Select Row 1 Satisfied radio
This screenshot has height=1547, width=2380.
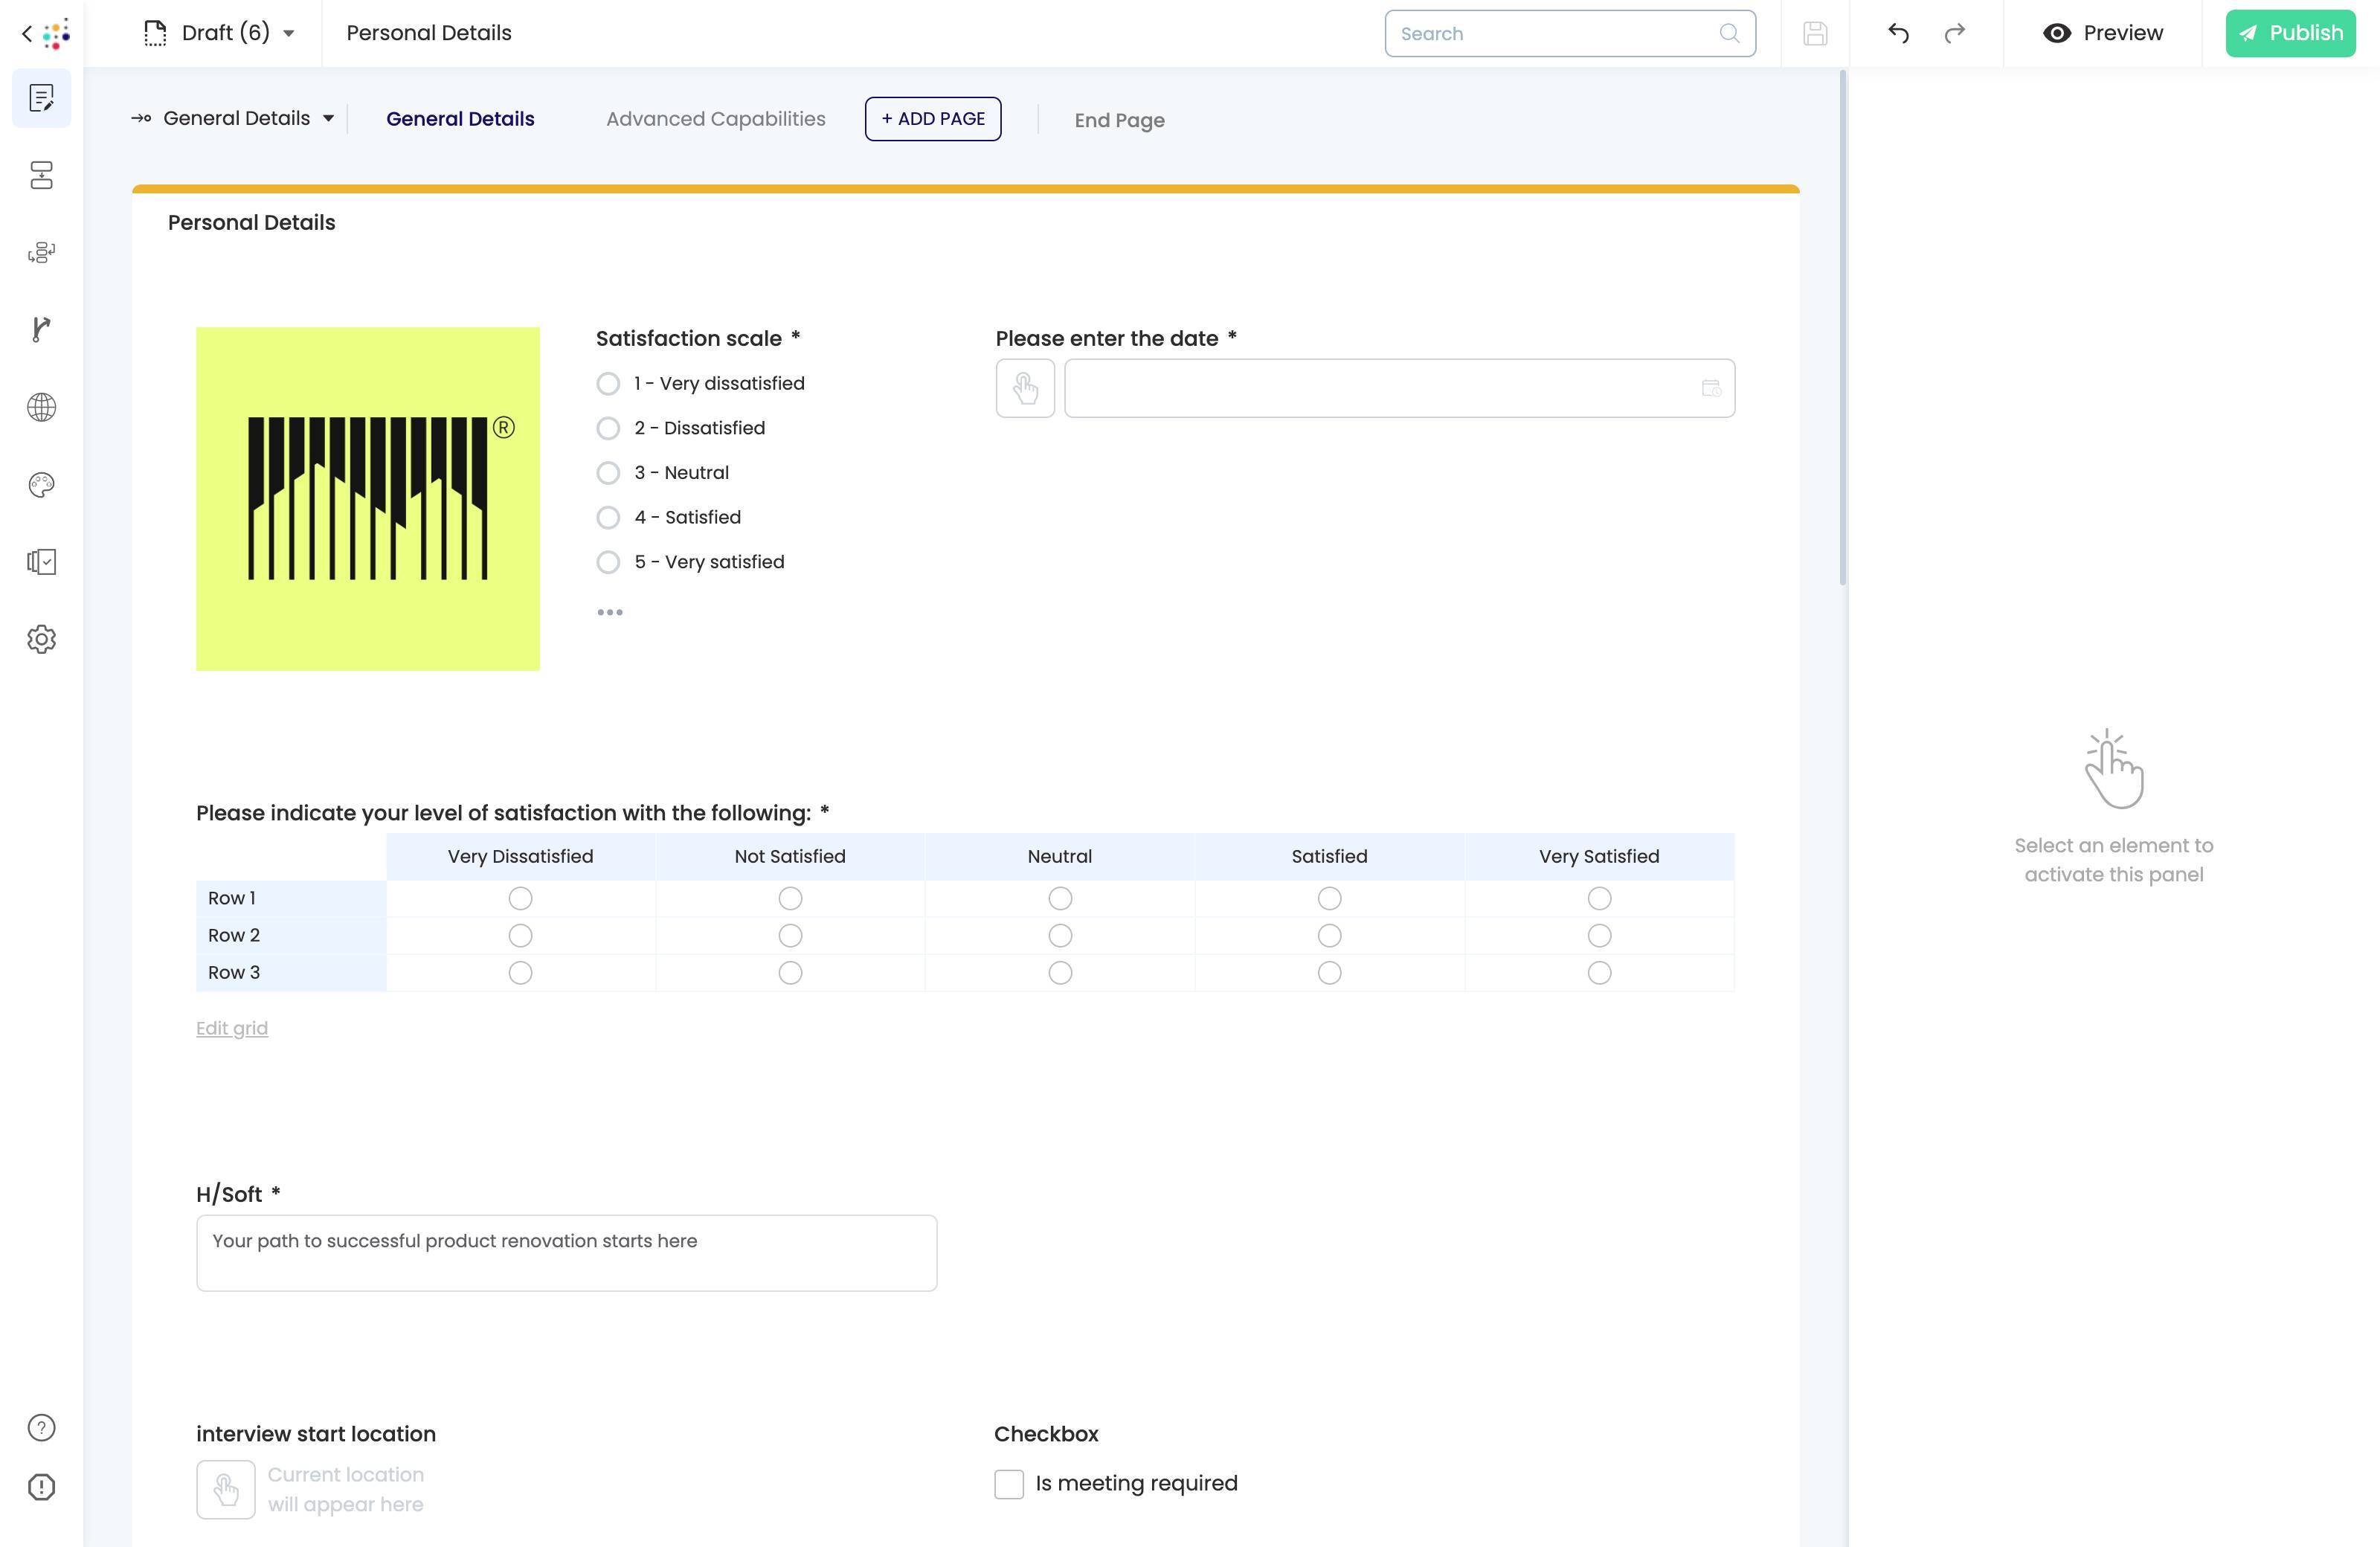(1329, 898)
